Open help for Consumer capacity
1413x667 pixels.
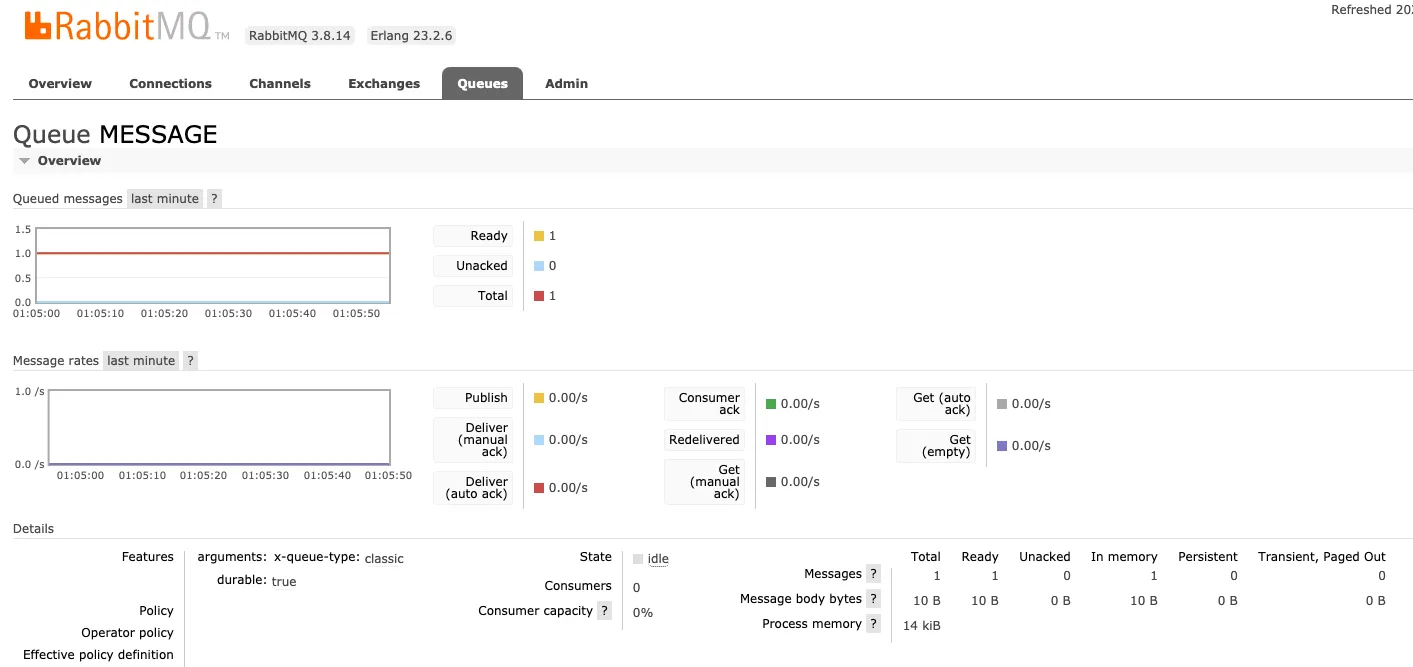pos(604,611)
